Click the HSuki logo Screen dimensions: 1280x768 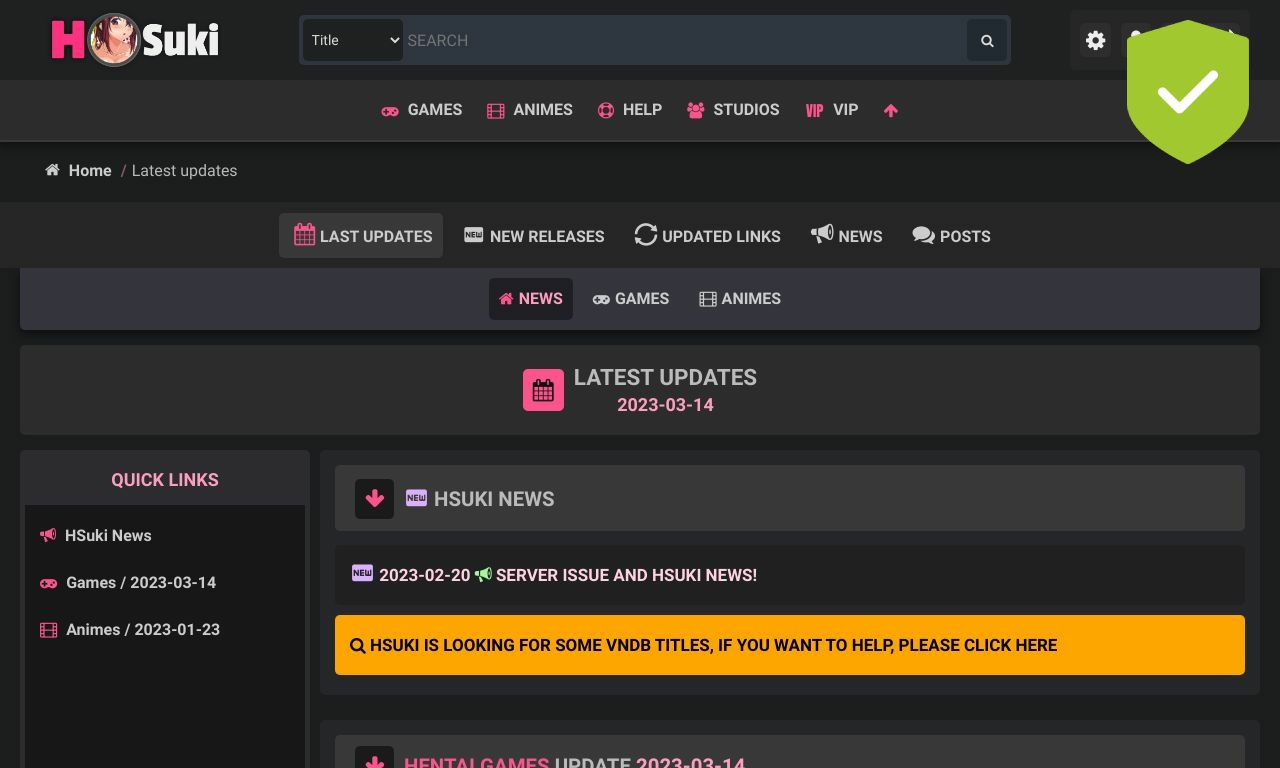[135, 40]
